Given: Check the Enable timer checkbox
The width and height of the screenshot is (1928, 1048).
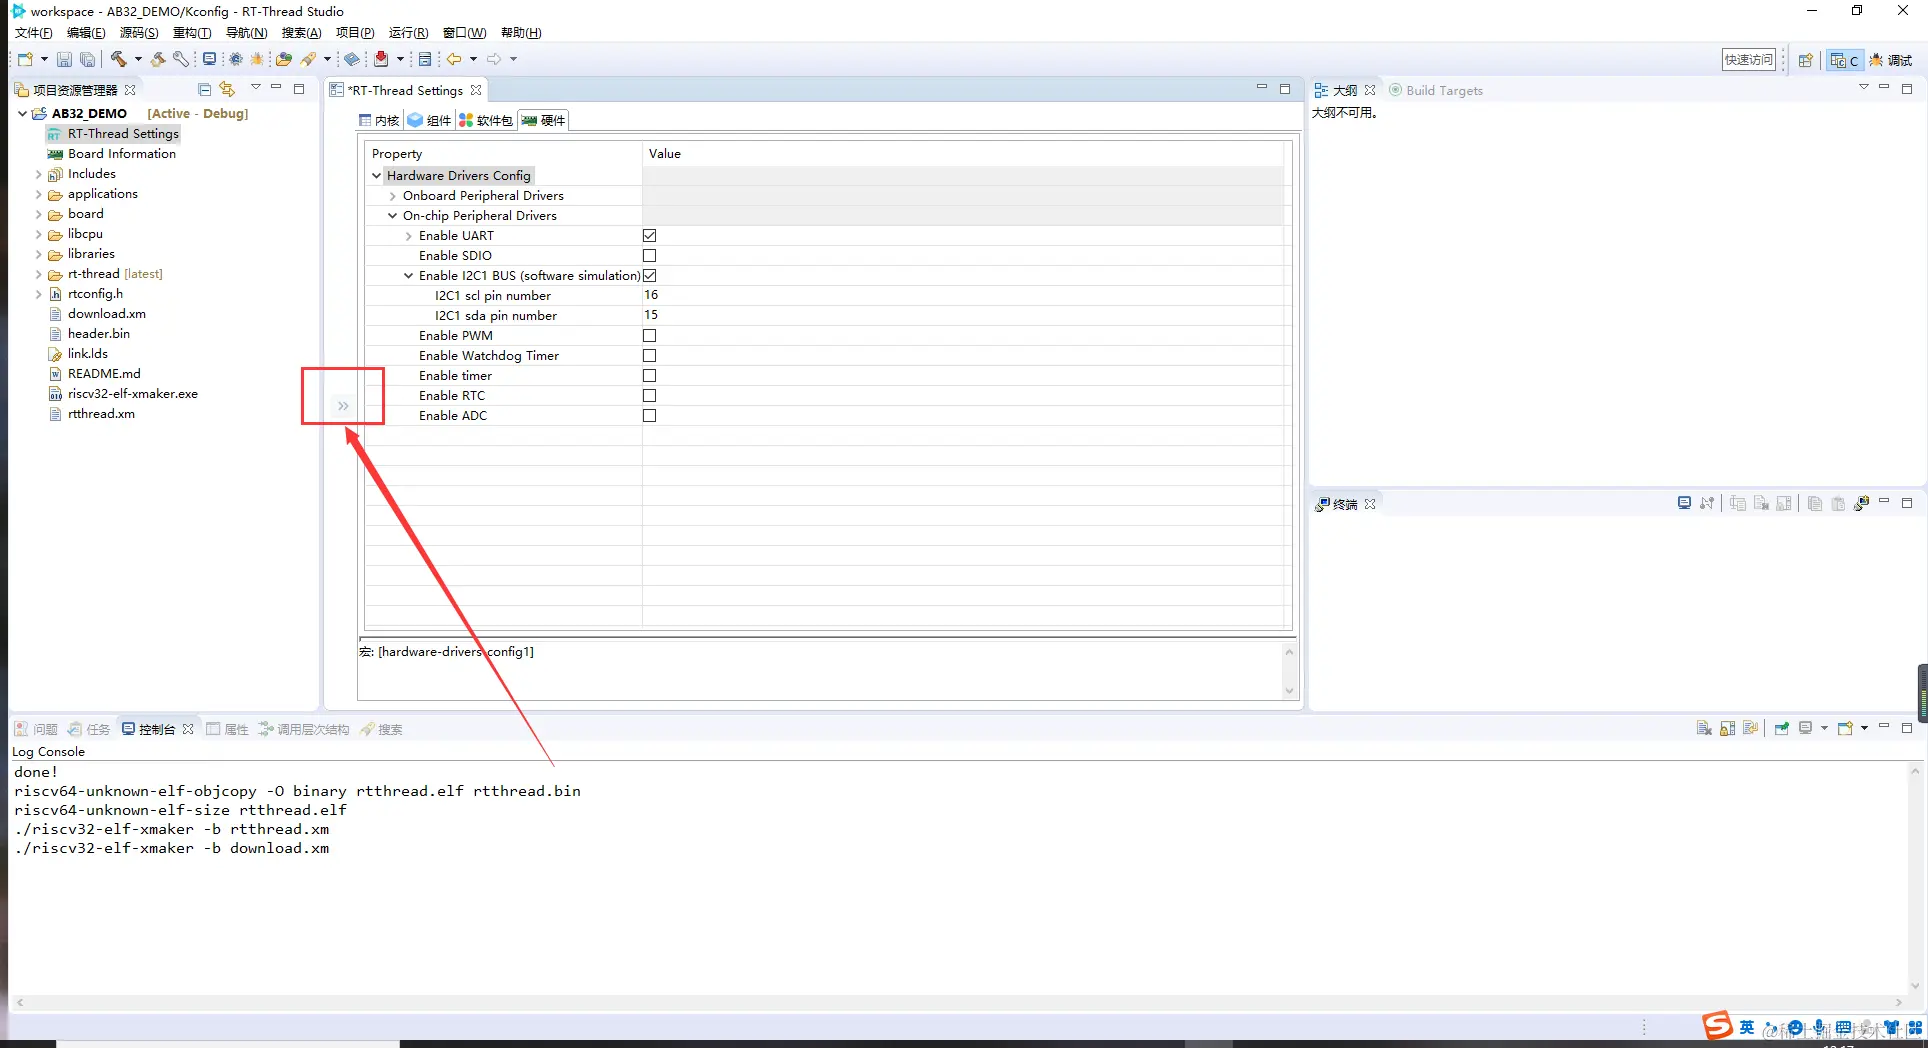Looking at the screenshot, I should coord(649,375).
